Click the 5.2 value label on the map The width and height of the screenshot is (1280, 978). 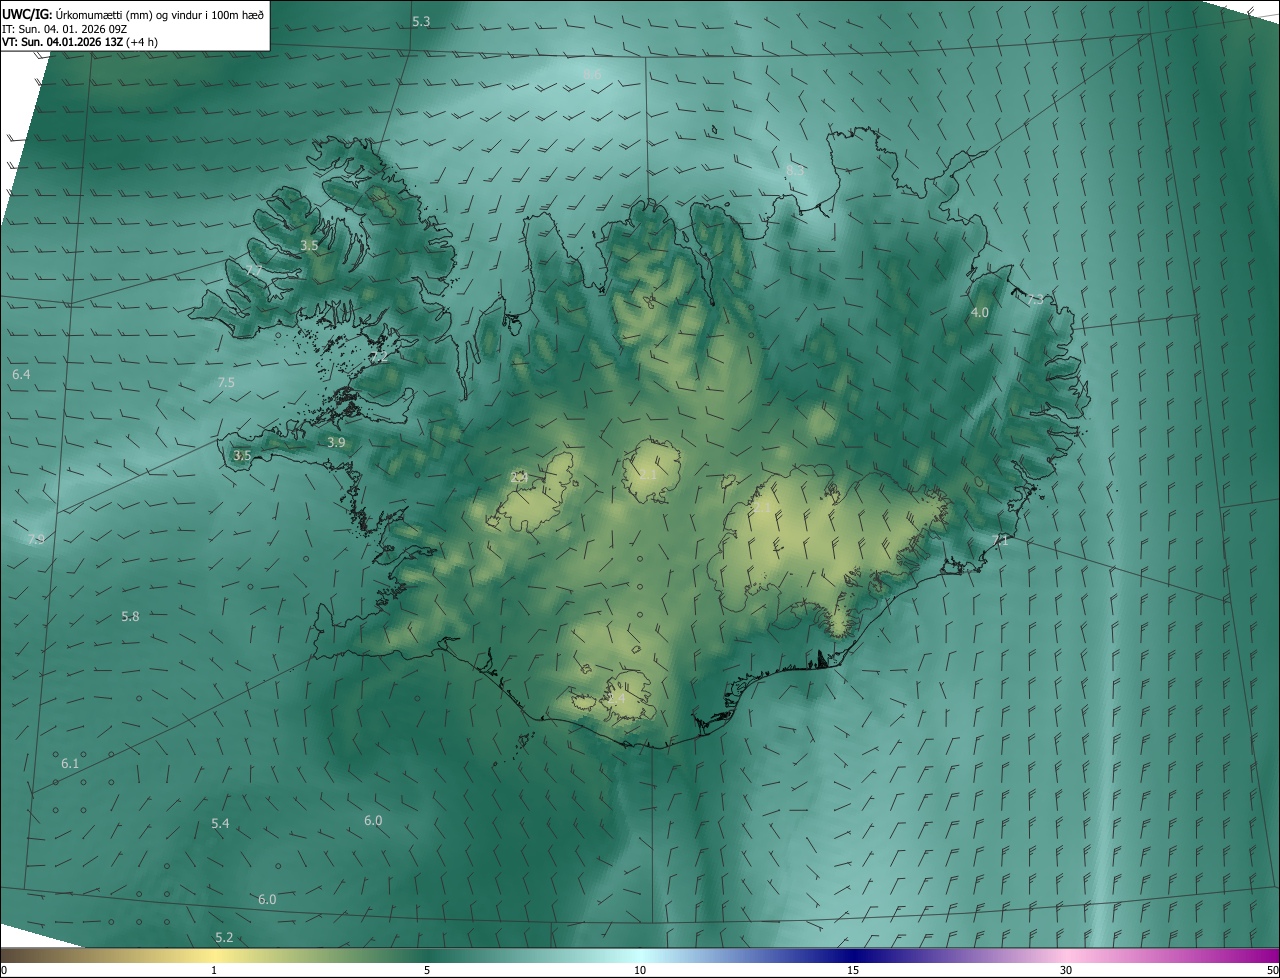pos(224,938)
